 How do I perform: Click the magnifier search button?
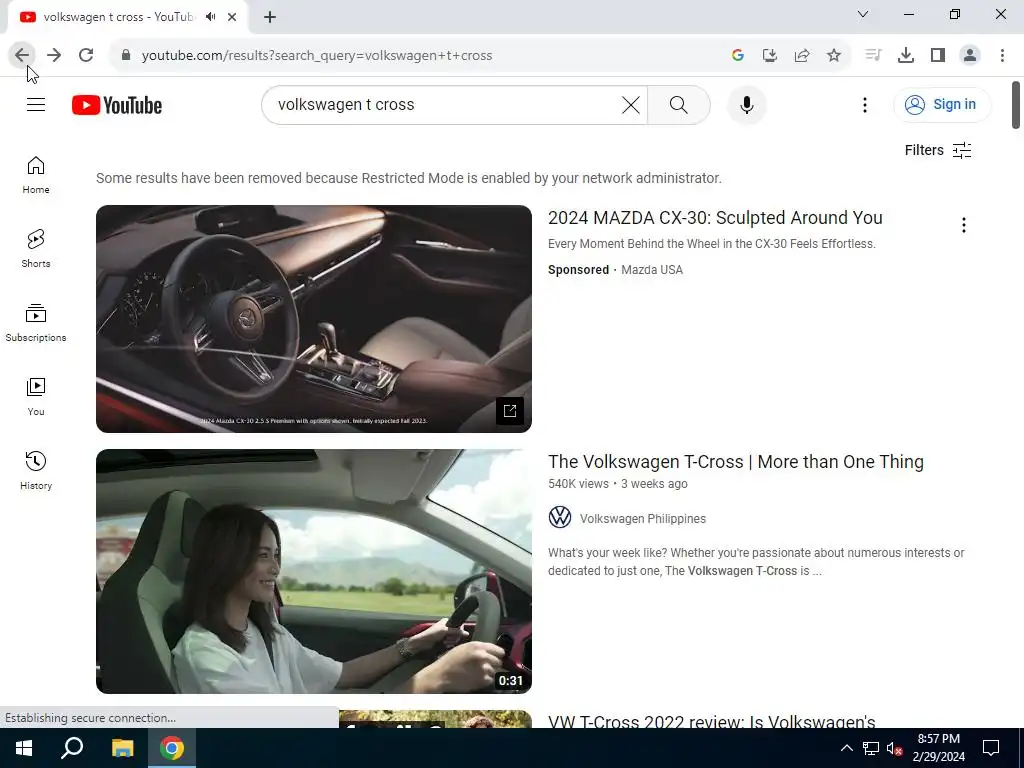679,105
